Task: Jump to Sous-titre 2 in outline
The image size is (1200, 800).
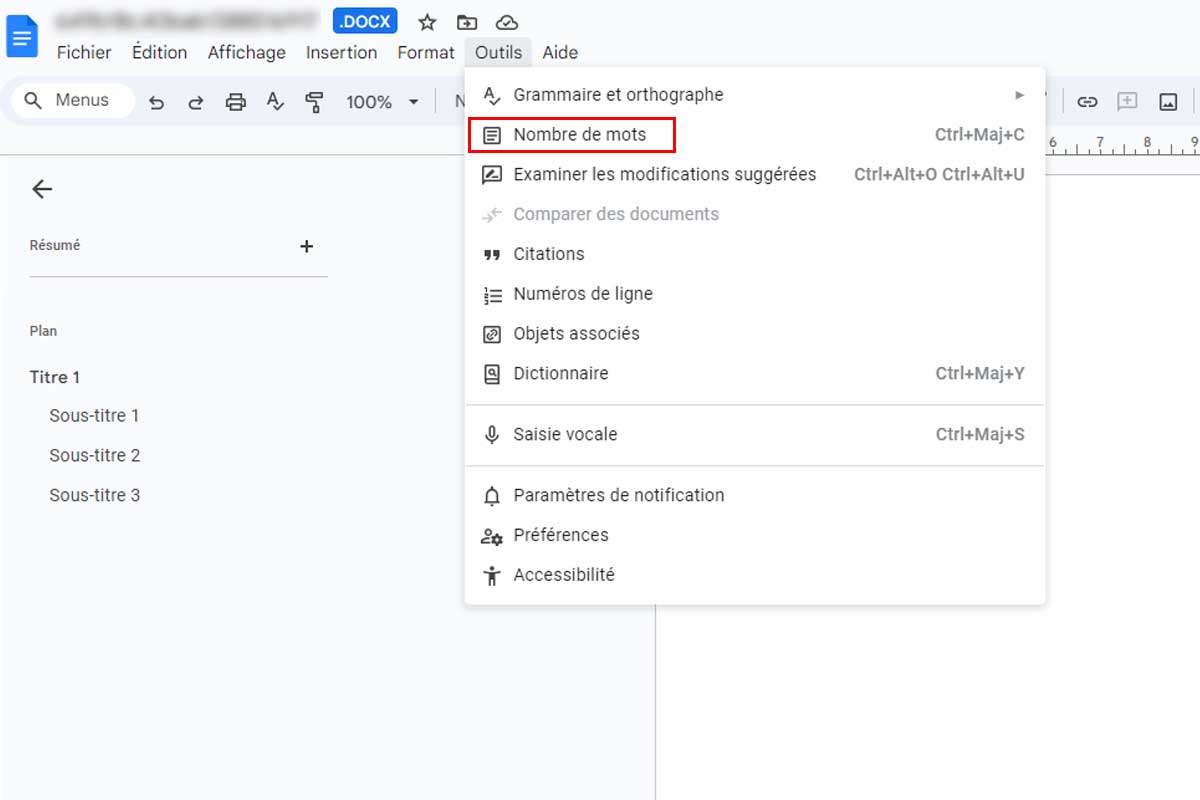Action: pyautogui.click(x=95, y=456)
